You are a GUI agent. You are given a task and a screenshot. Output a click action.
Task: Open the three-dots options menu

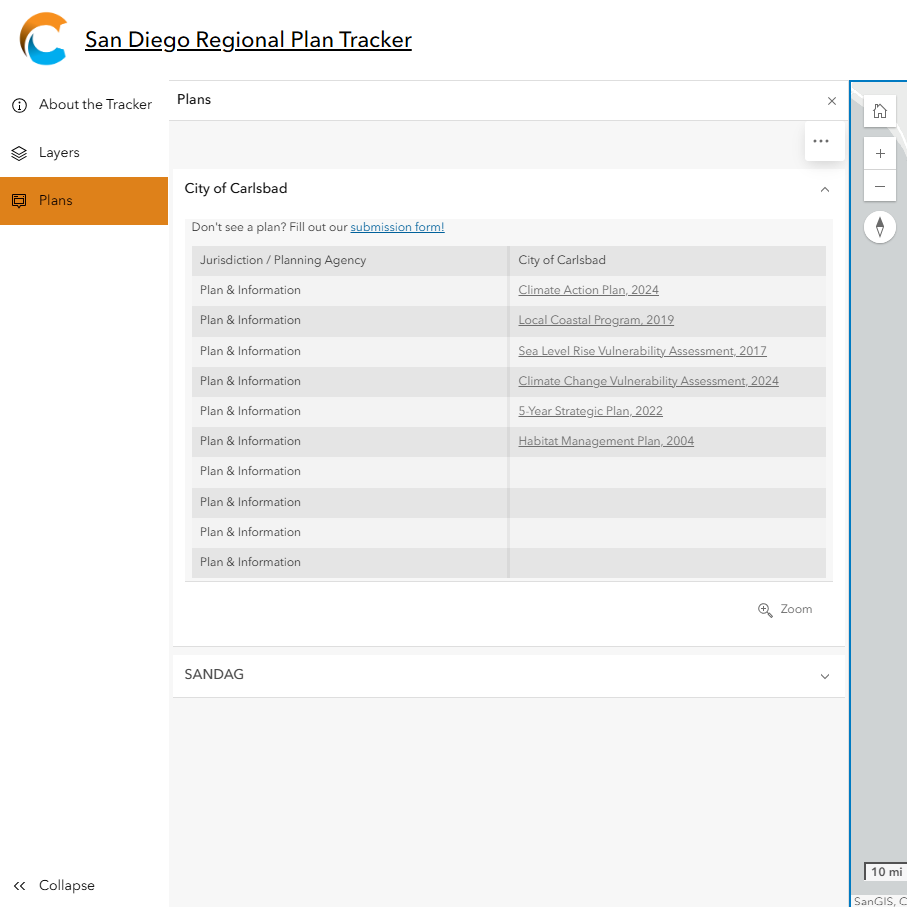[x=820, y=141]
